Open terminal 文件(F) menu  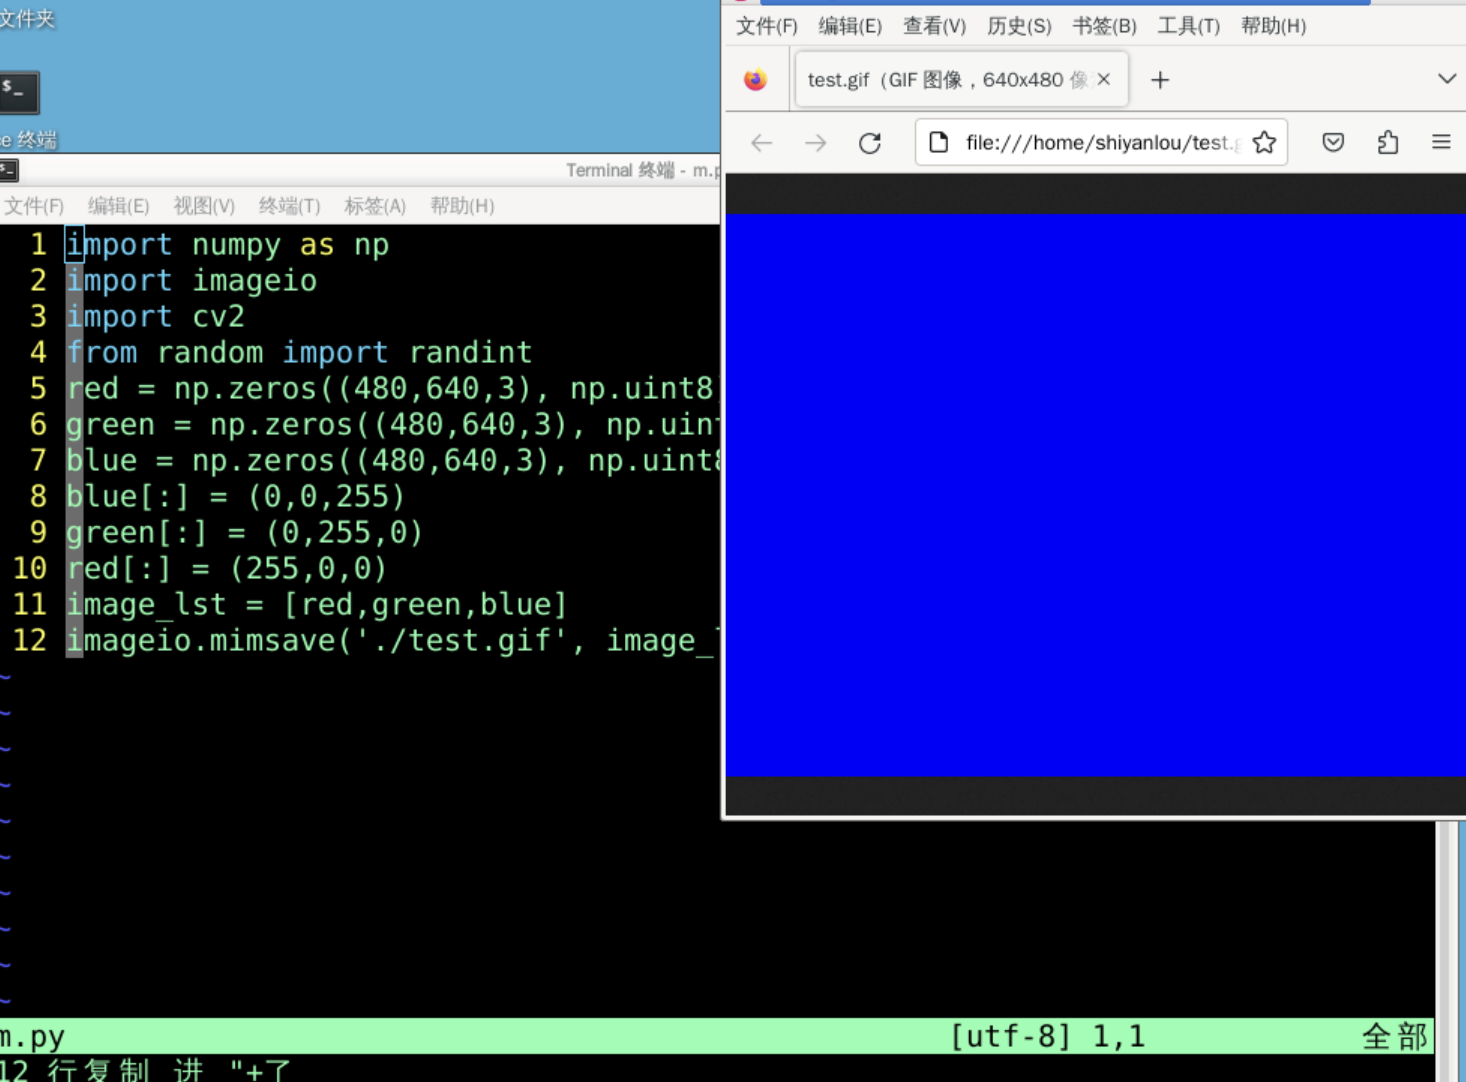pyautogui.click(x=34, y=206)
